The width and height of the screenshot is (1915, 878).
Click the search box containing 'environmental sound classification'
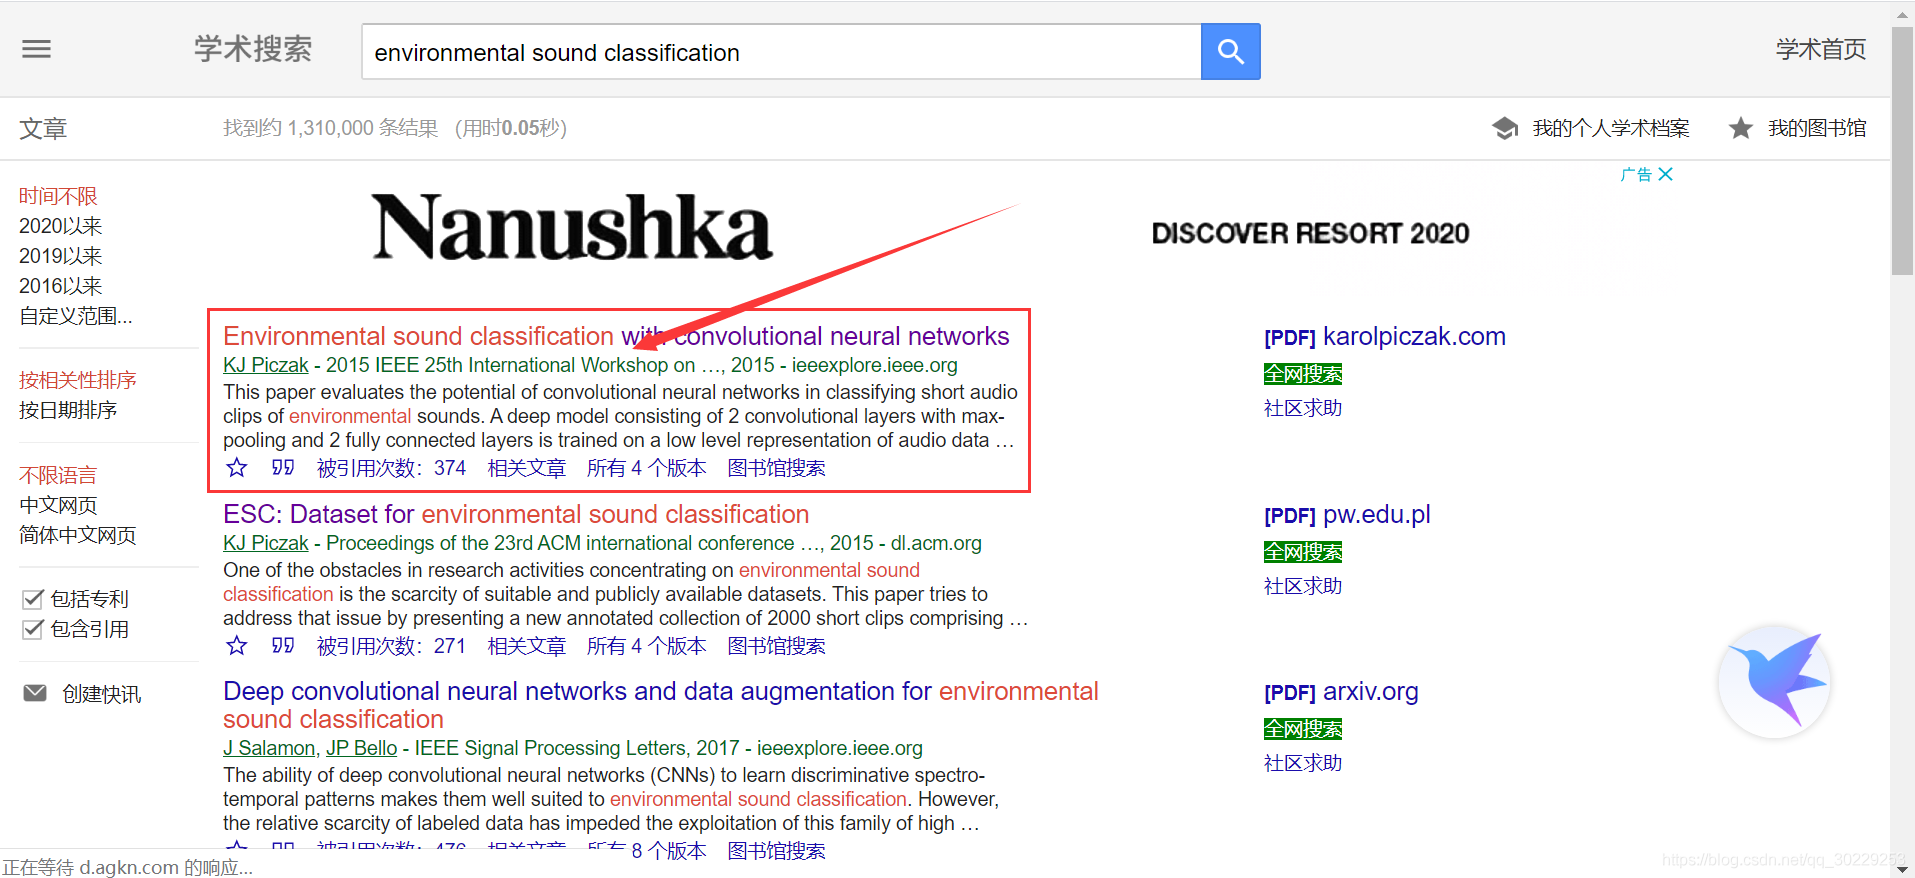[781, 52]
